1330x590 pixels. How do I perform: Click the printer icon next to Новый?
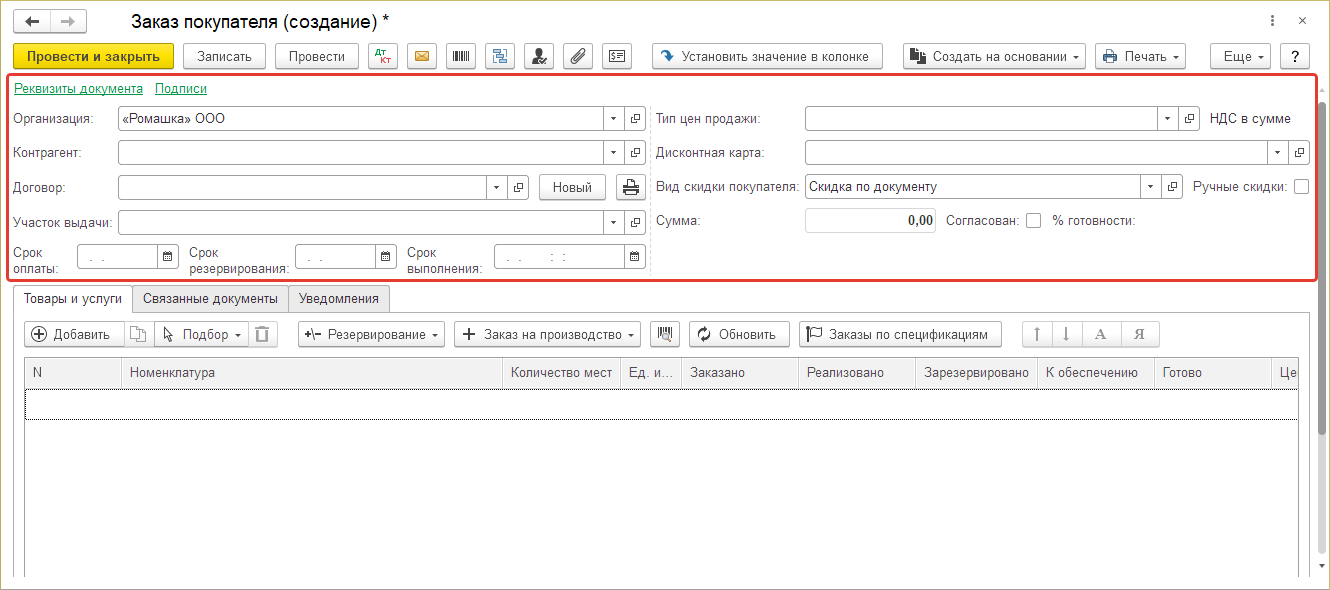[x=630, y=187]
